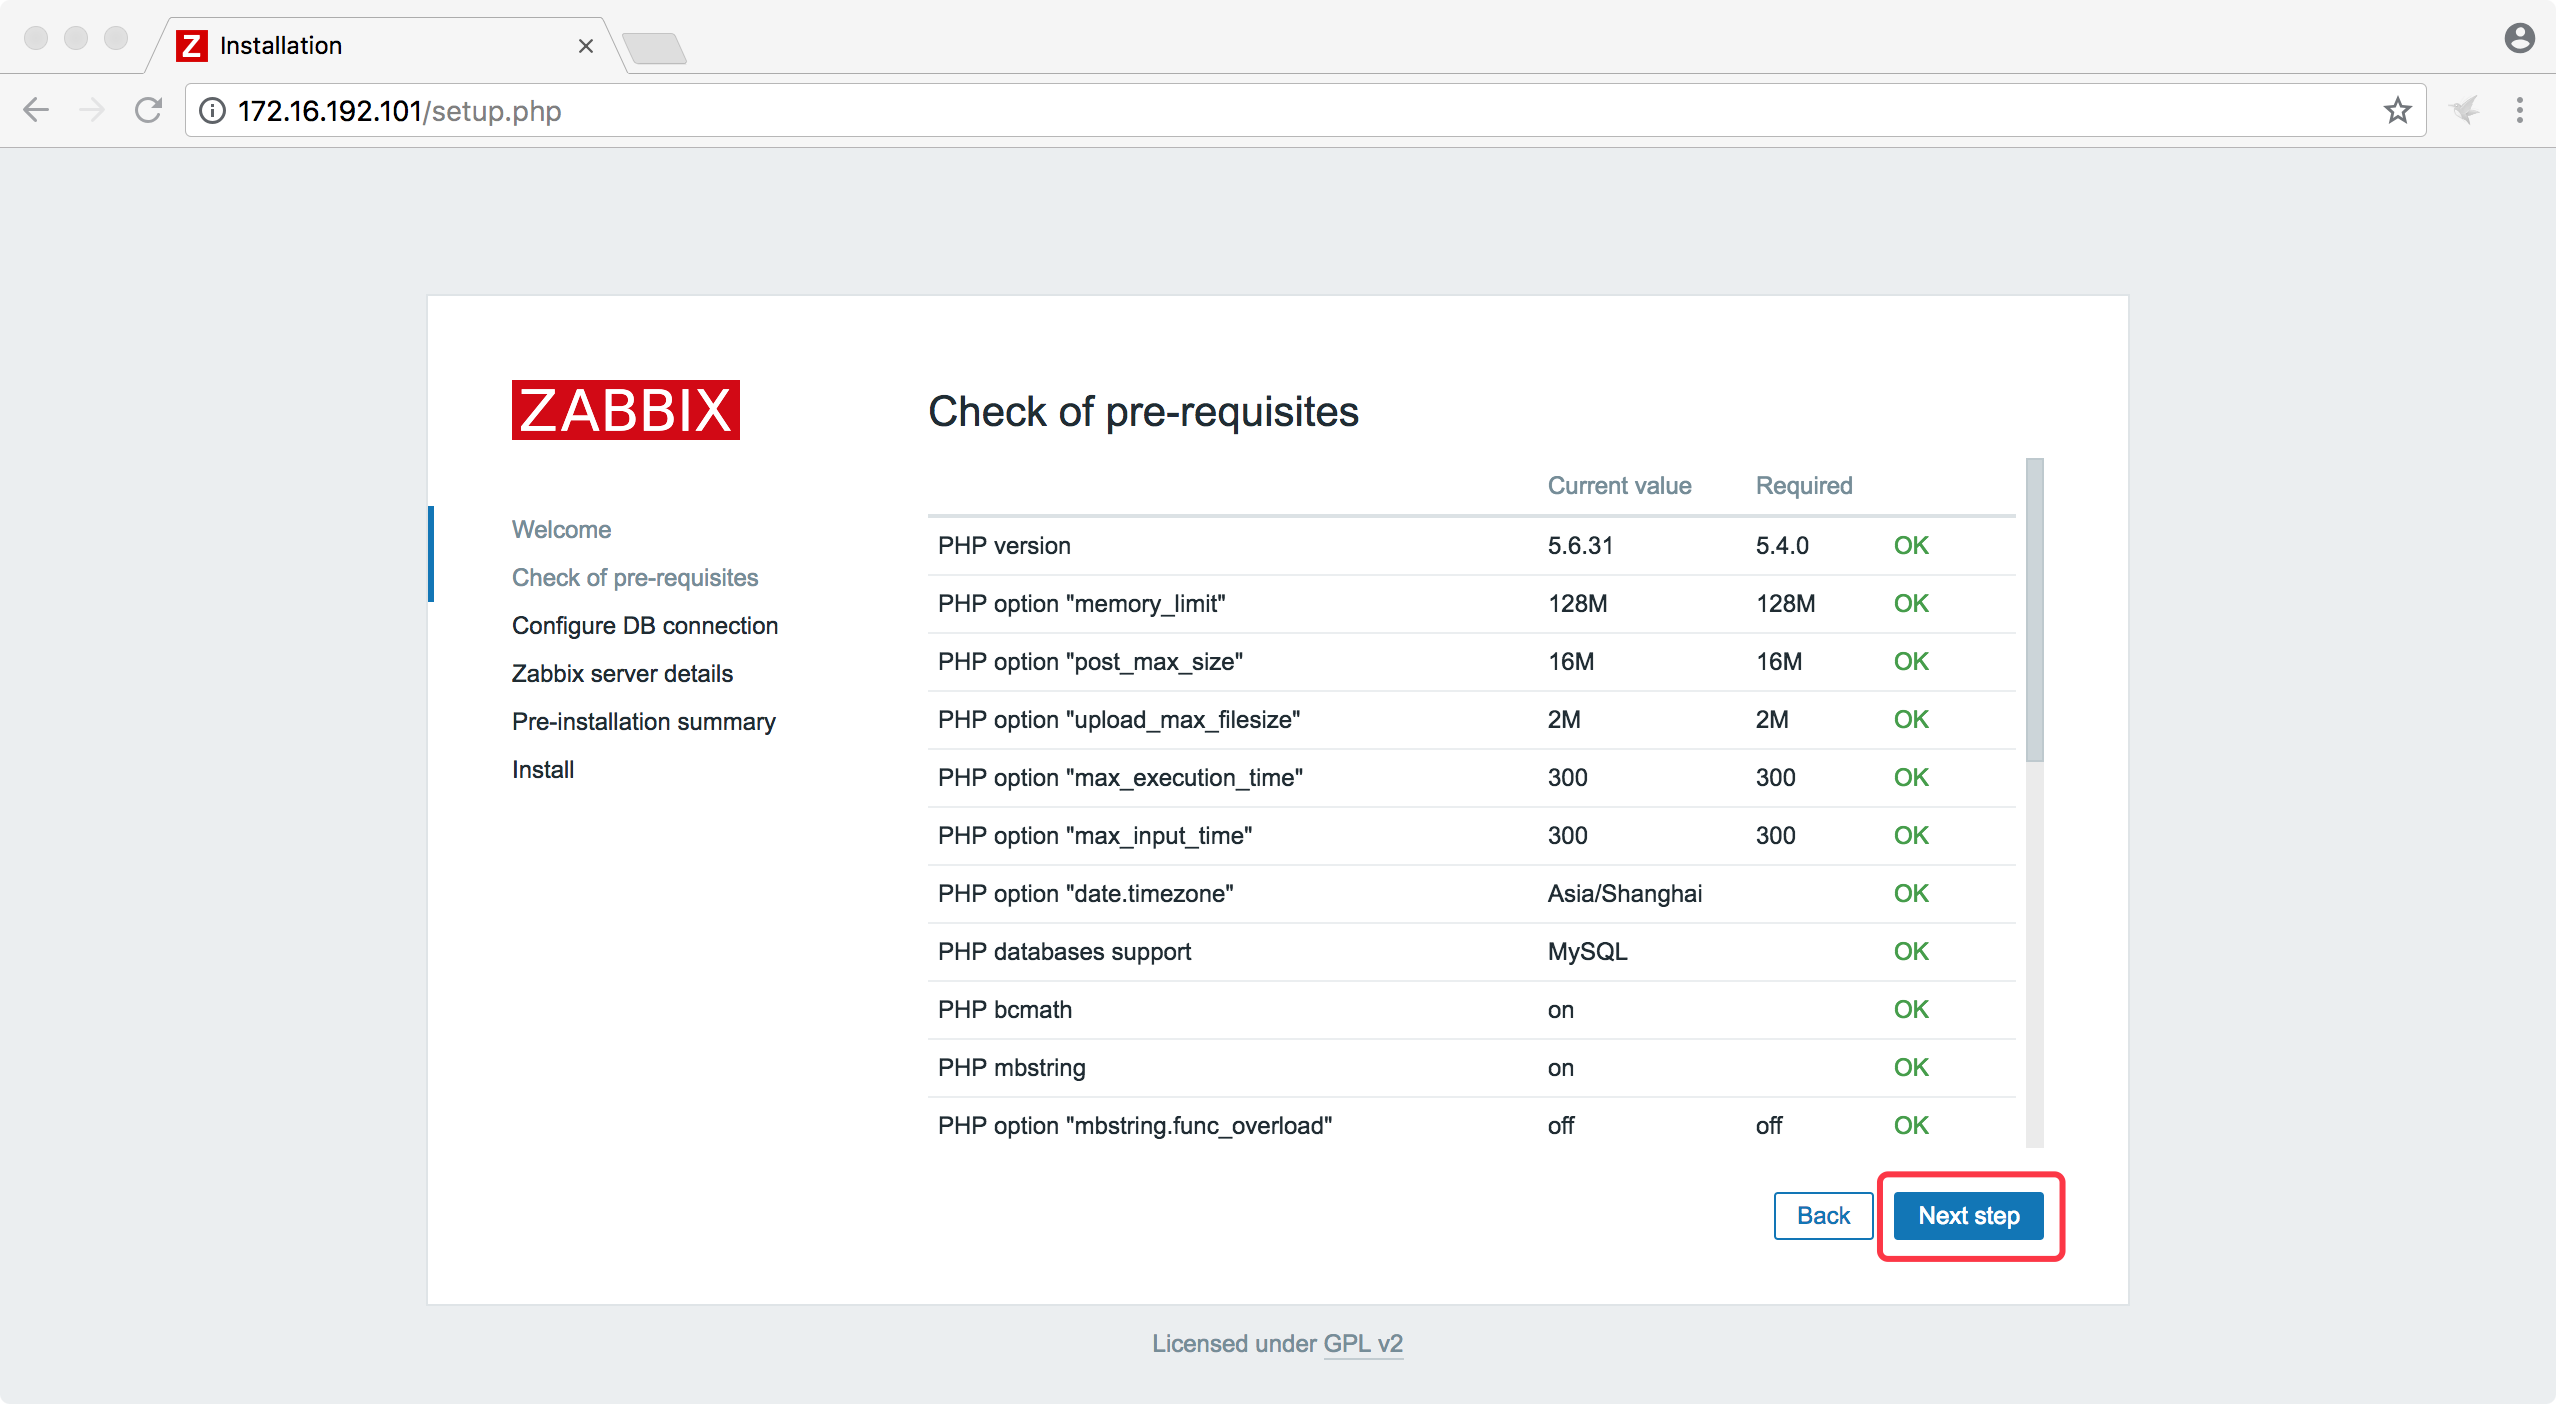Screen dimensions: 2556x1404
Task: Open the user profile icon
Action: (2519, 38)
